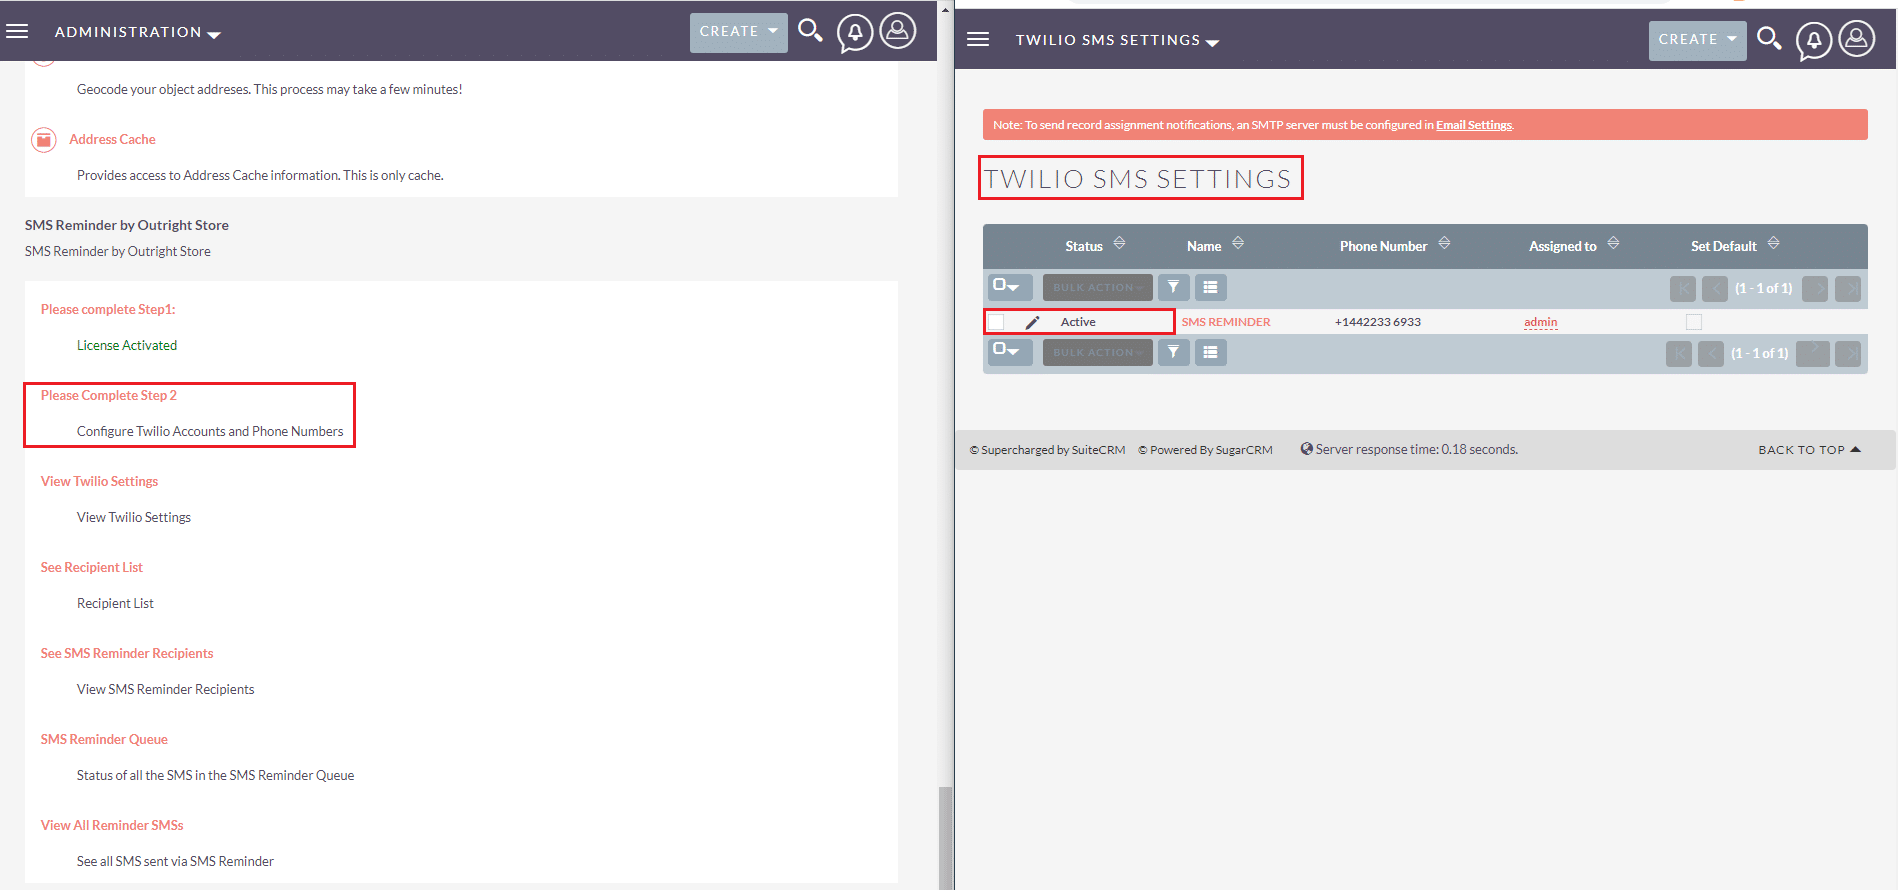Open SMS REMINDER record name link
This screenshot has height=890, width=1898.
[x=1226, y=322]
